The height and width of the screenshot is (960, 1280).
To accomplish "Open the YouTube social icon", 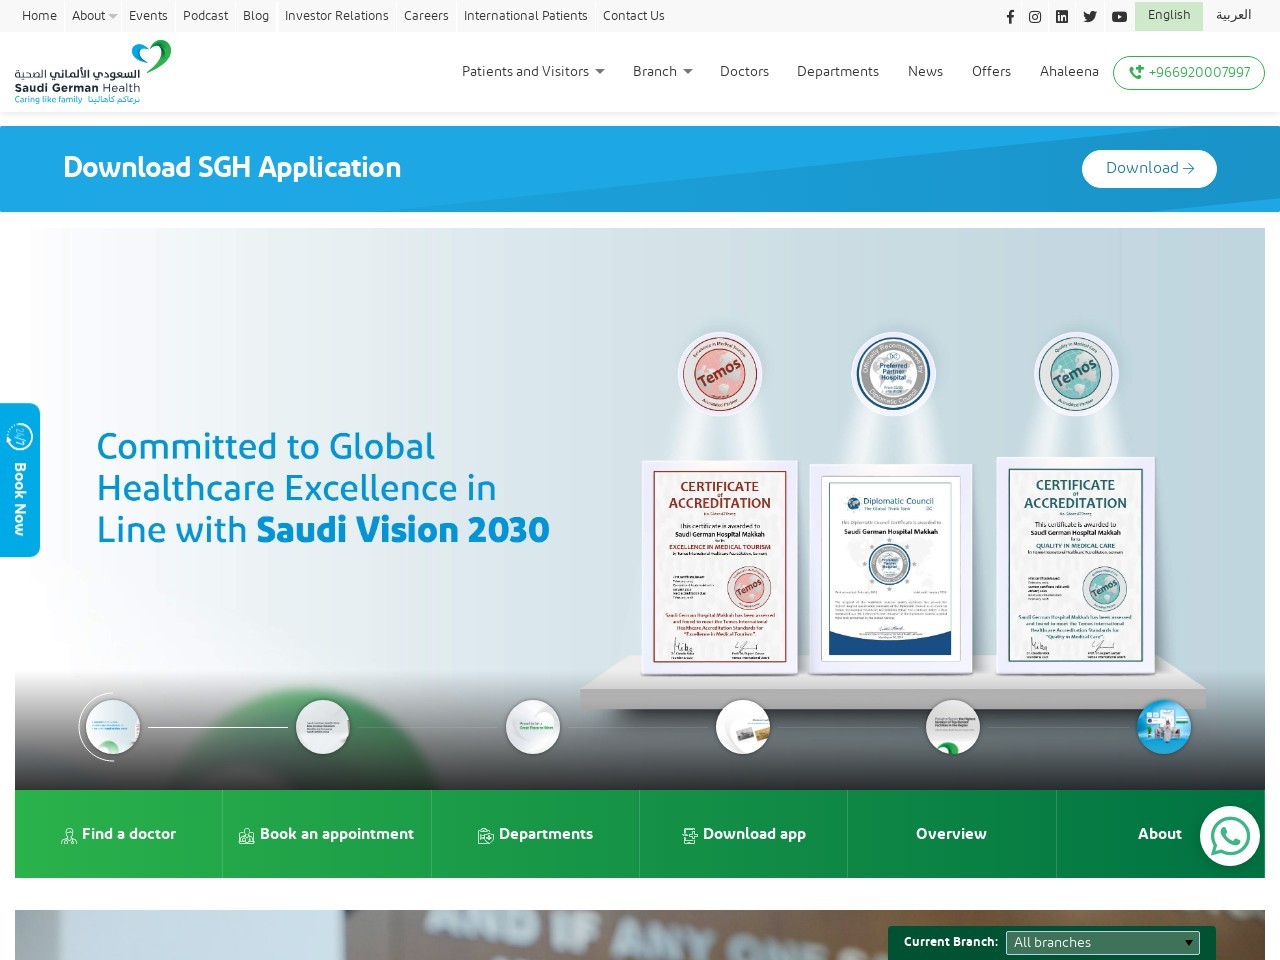I will (1119, 17).
